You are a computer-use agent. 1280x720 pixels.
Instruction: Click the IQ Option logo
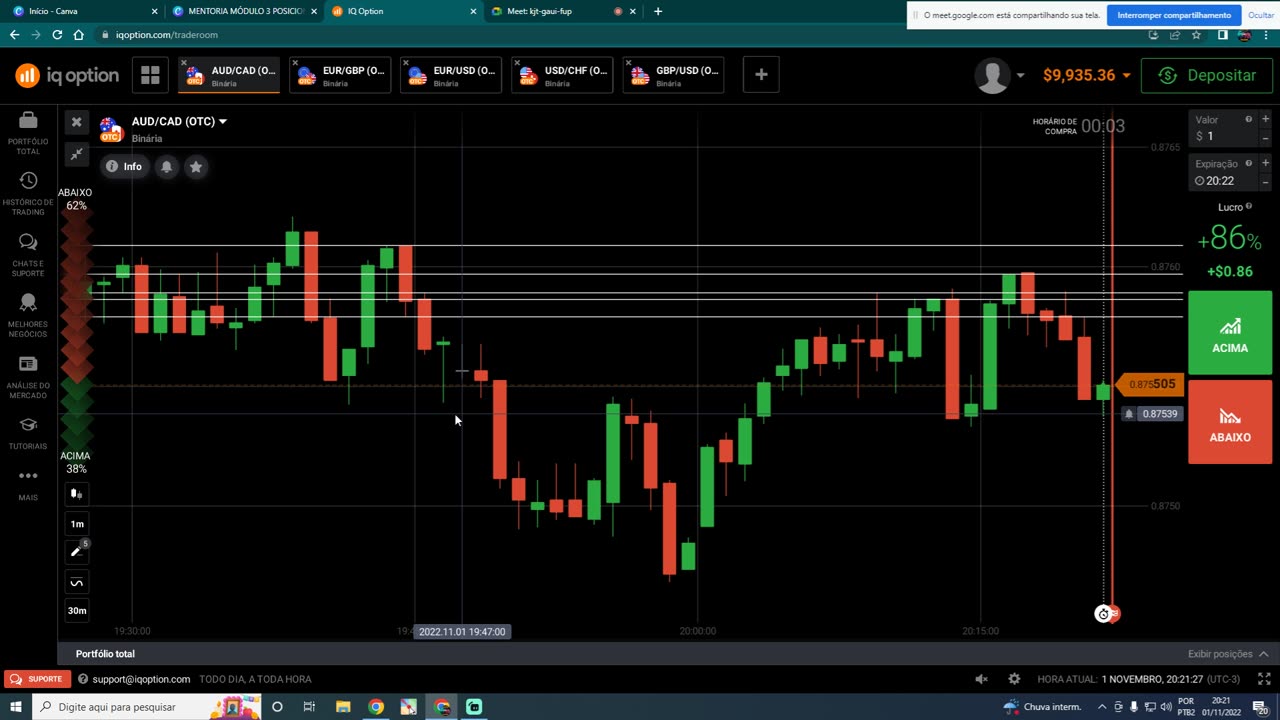(67, 75)
